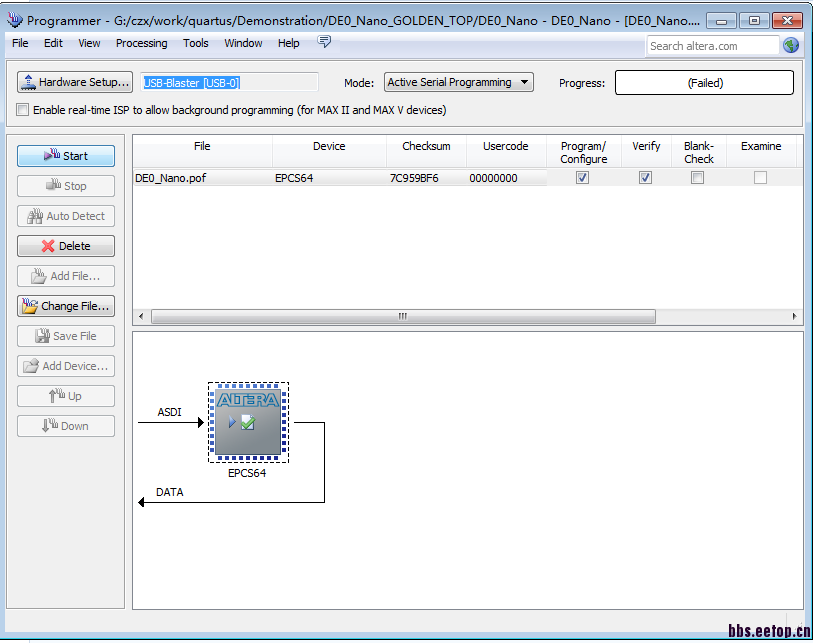
Task: Toggle Blank-Check checkbox for DE0_Nano.pof
Action: (x=697, y=178)
